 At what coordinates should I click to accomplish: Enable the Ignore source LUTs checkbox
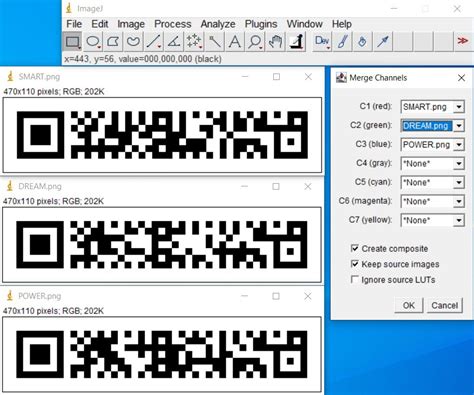[355, 279]
